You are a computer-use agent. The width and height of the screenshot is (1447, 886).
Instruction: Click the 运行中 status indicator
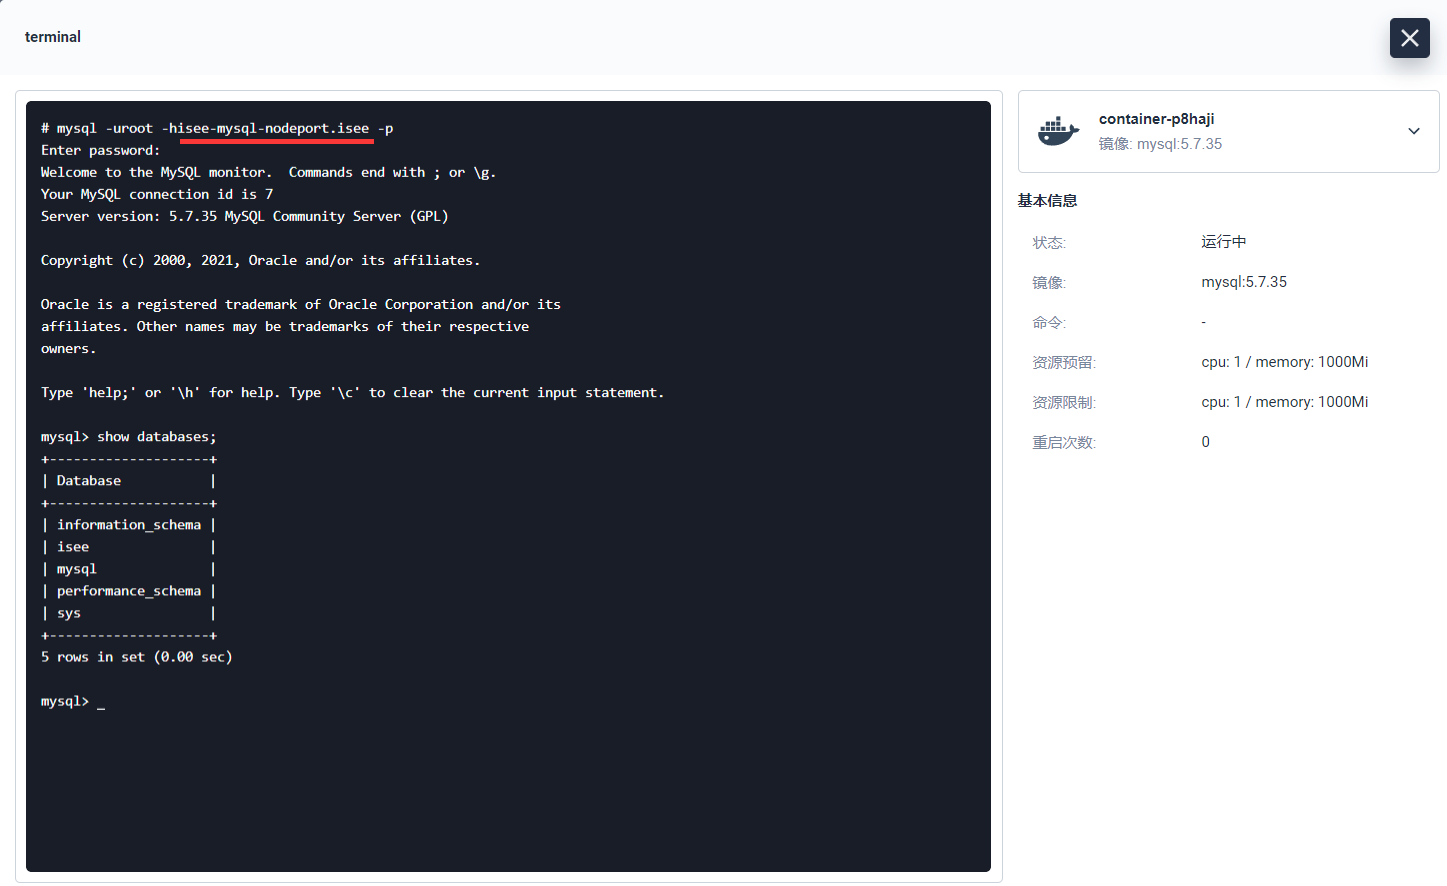click(x=1222, y=241)
